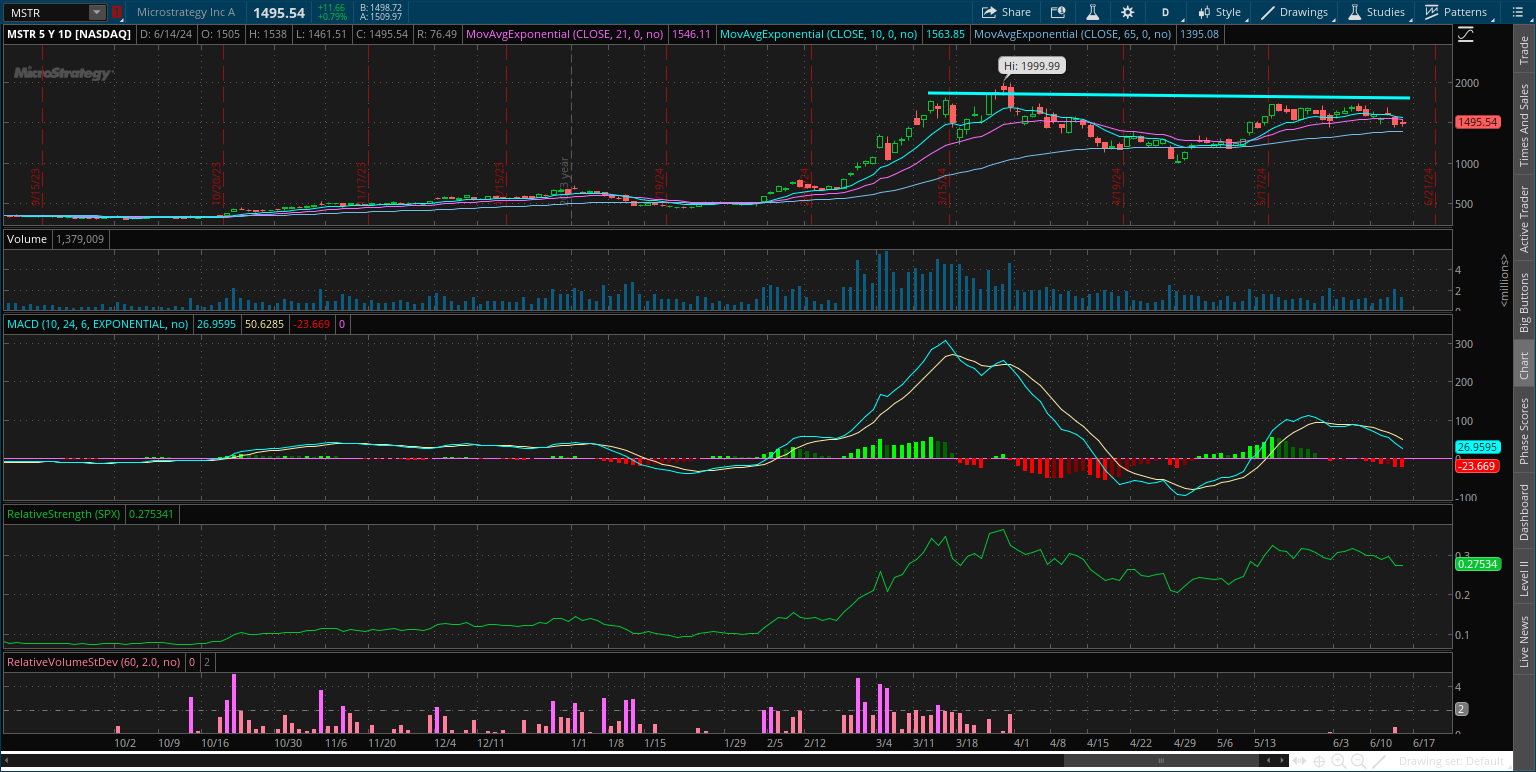Screen dimensions: 1536x772
Task: Select the Chart side tab
Action: point(1524,365)
